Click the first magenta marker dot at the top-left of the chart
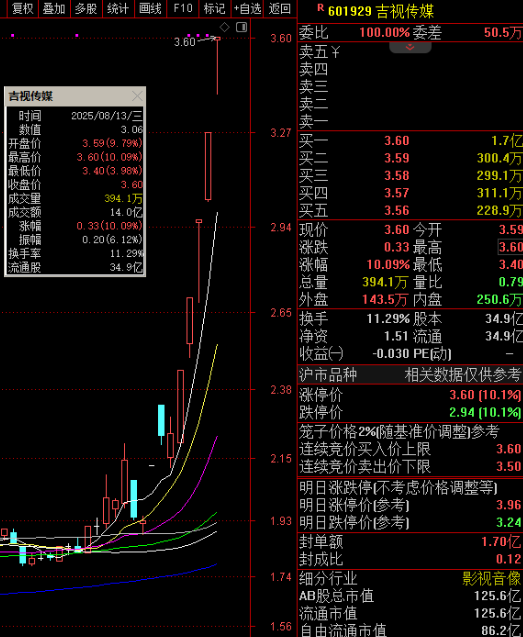Image resolution: width=523 pixels, height=637 pixels. pos(13,36)
